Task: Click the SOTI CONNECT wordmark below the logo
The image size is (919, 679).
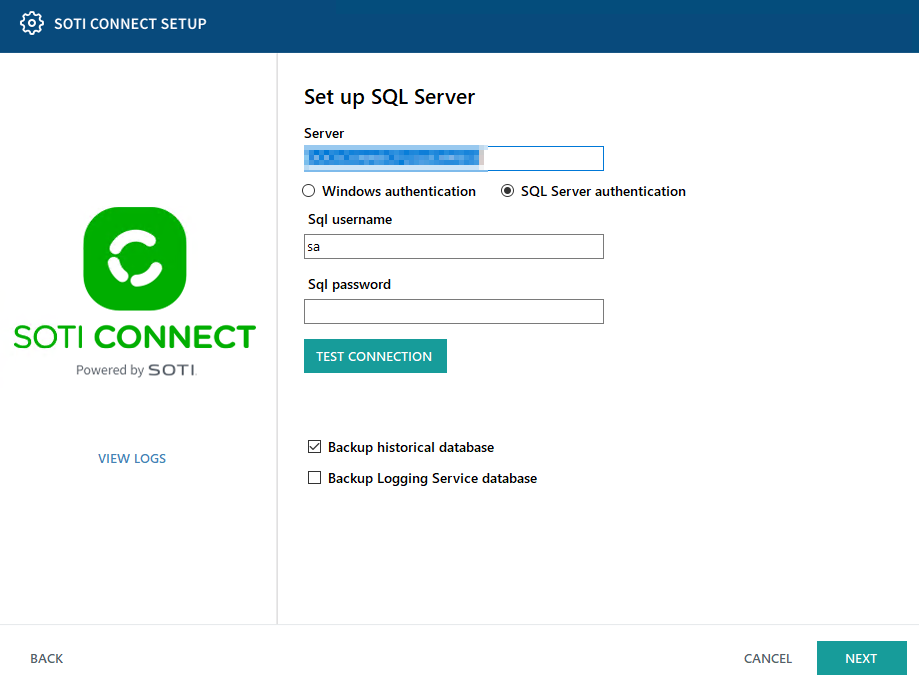Action: coord(134,337)
